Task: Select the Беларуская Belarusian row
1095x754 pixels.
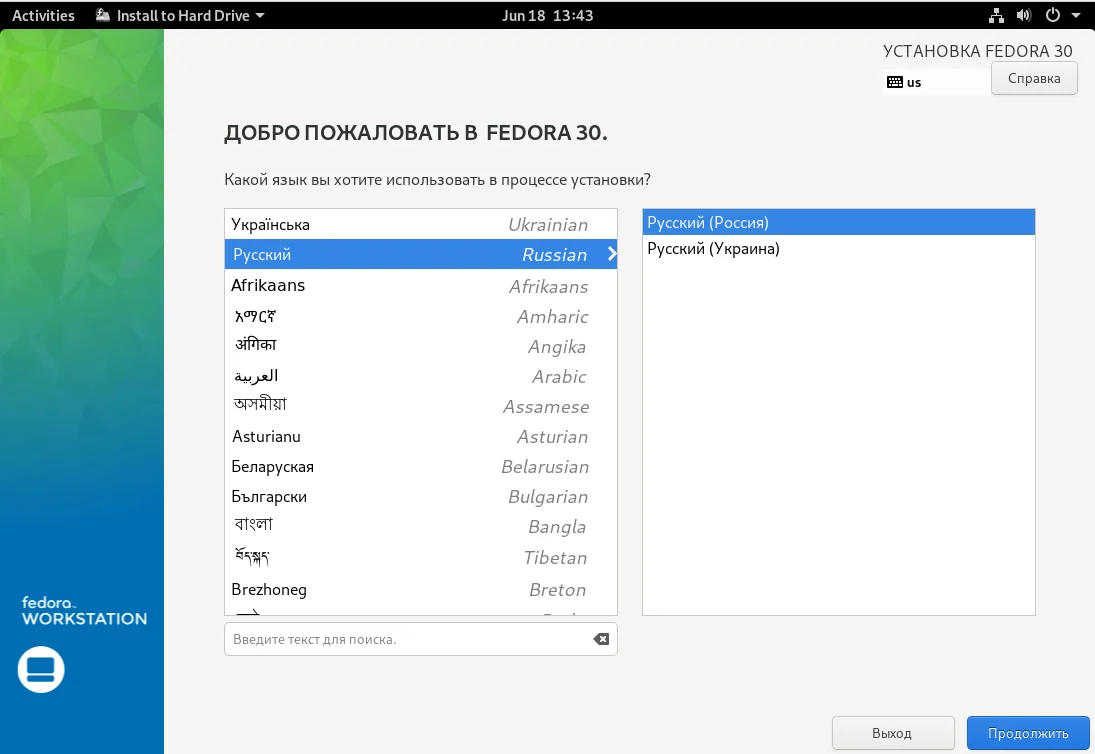Action: point(420,466)
